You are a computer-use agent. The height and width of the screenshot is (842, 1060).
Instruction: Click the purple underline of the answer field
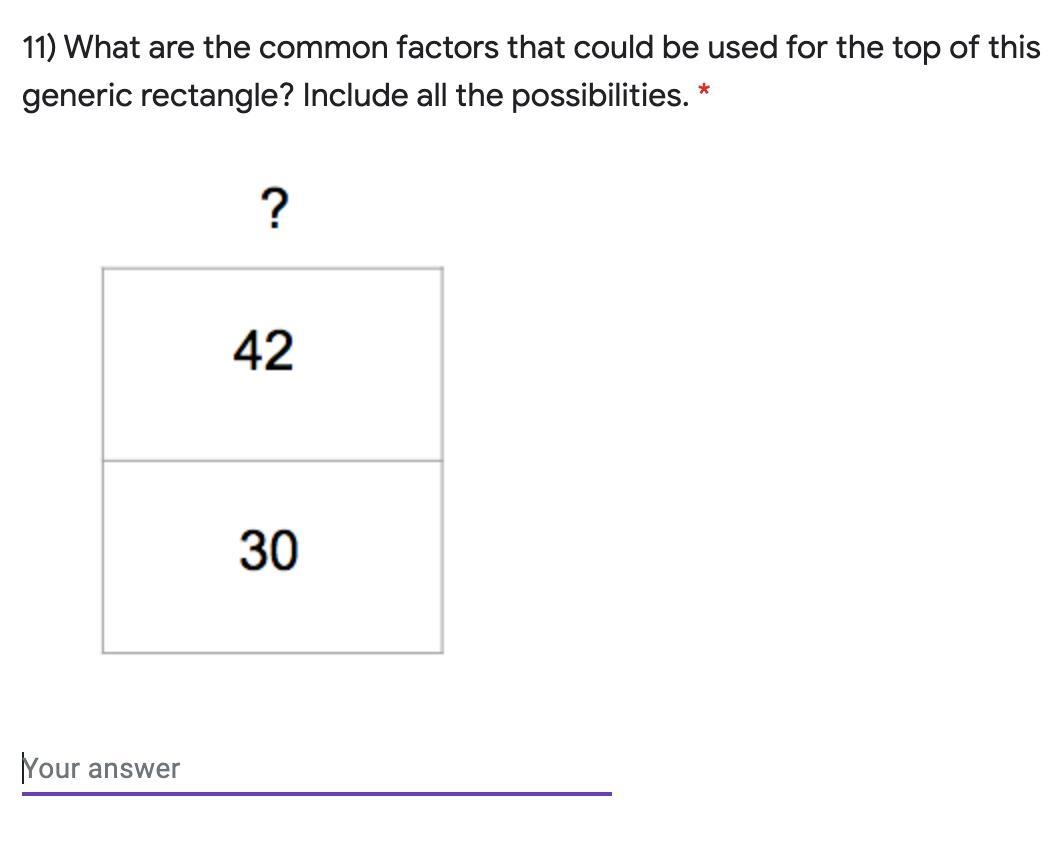point(316,793)
